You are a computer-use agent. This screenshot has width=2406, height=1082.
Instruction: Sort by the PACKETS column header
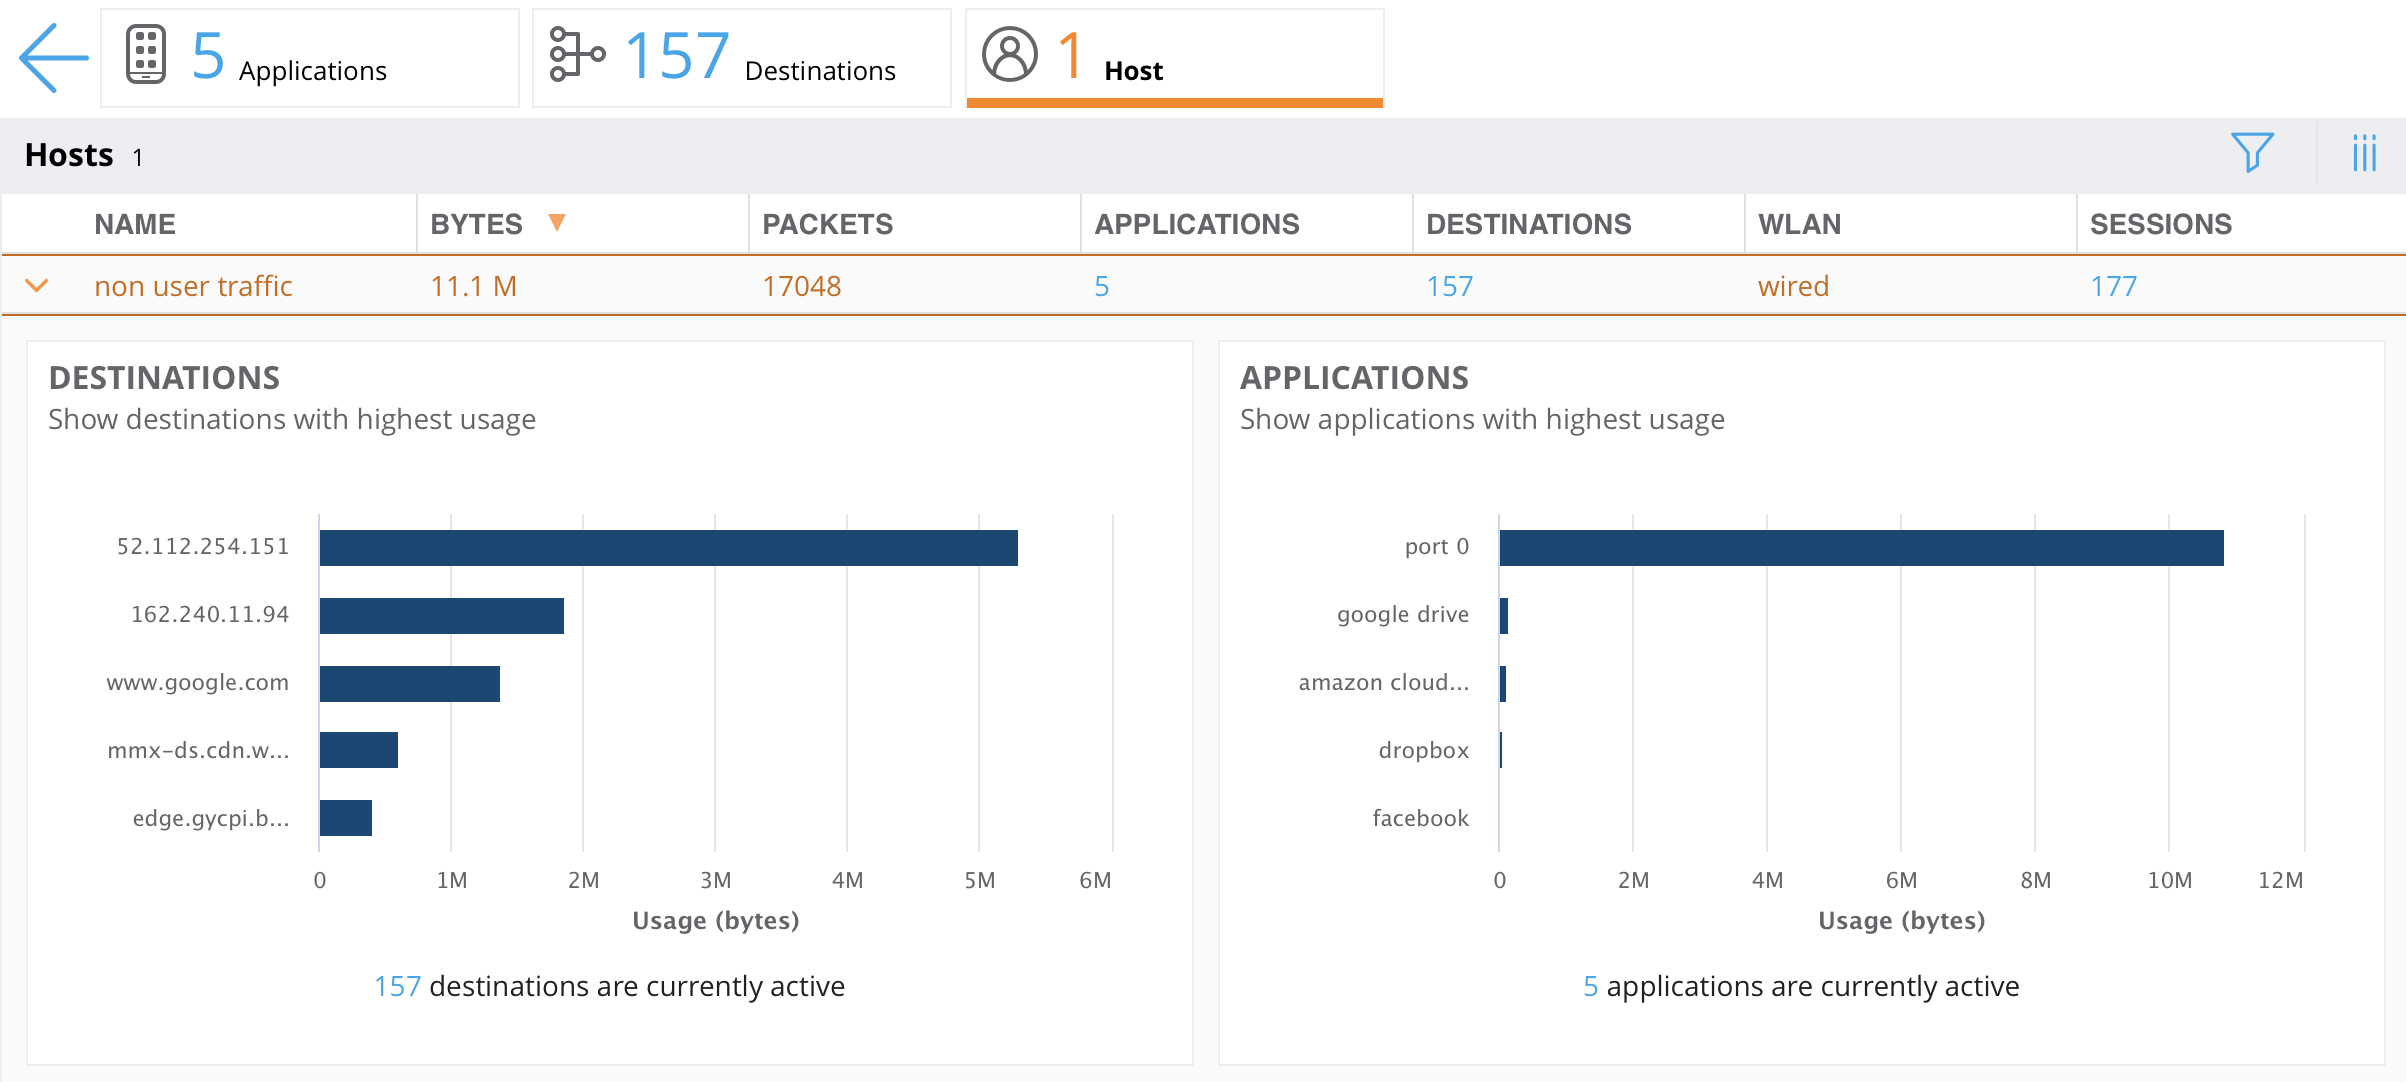tap(827, 224)
